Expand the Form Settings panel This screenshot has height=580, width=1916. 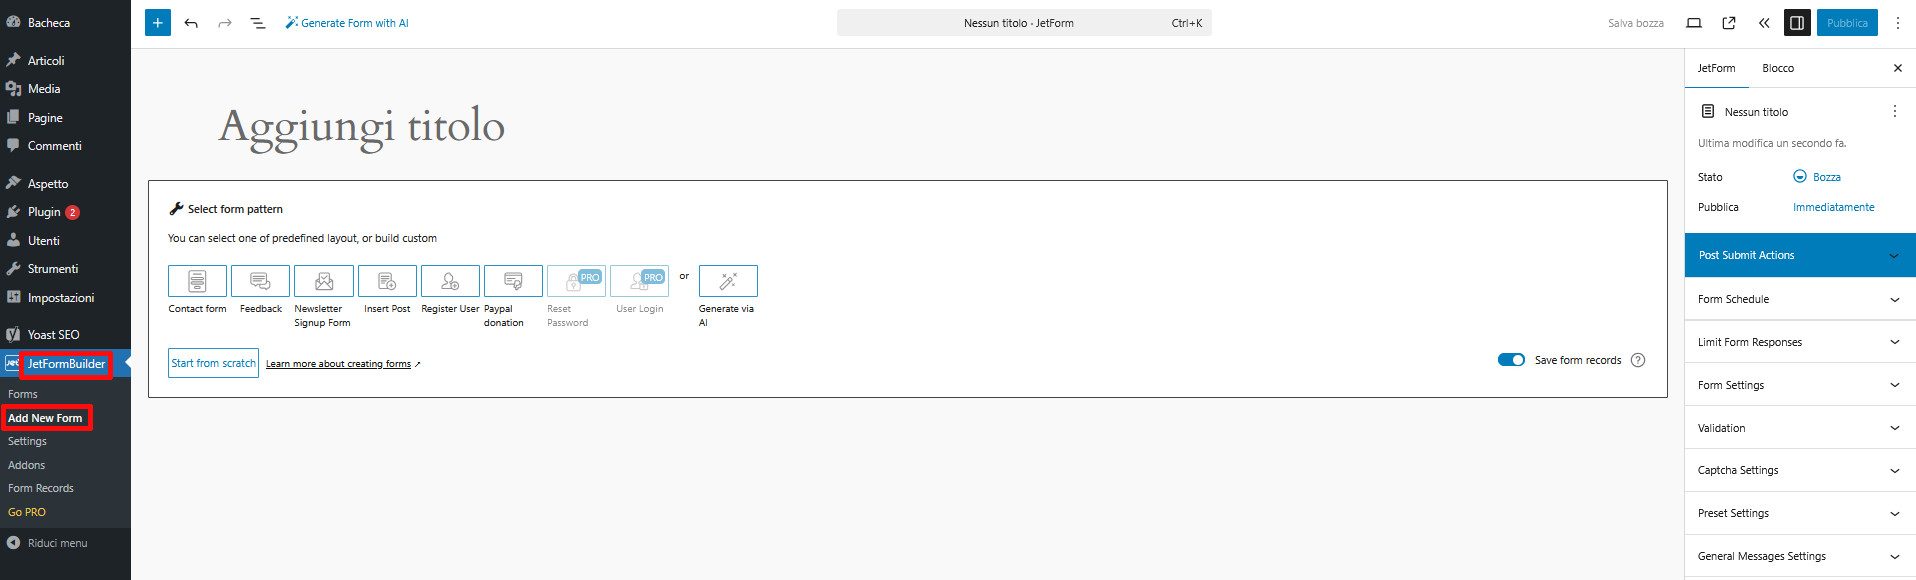click(1800, 385)
